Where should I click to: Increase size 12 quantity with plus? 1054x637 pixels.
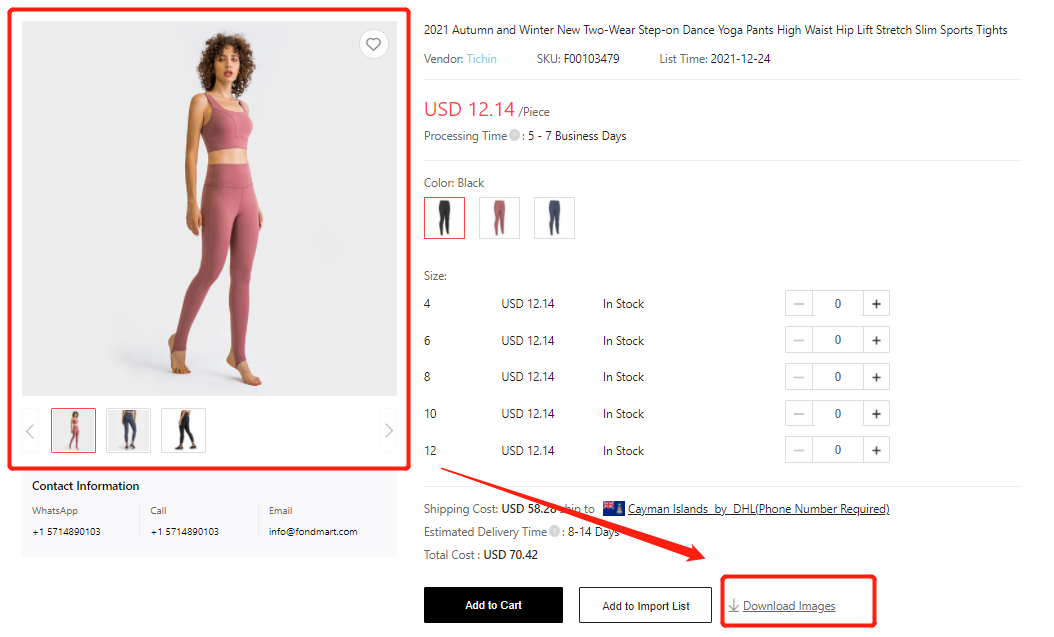coord(876,451)
